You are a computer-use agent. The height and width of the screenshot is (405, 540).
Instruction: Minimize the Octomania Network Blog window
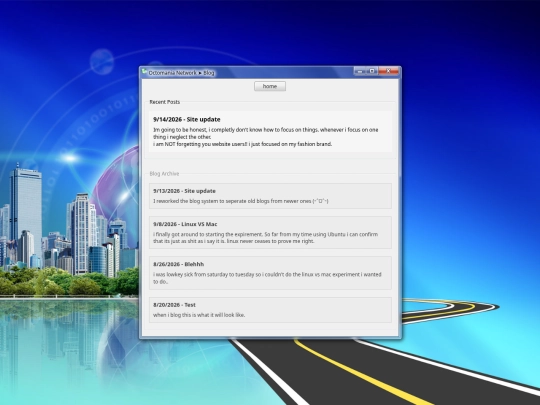click(x=360, y=71)
